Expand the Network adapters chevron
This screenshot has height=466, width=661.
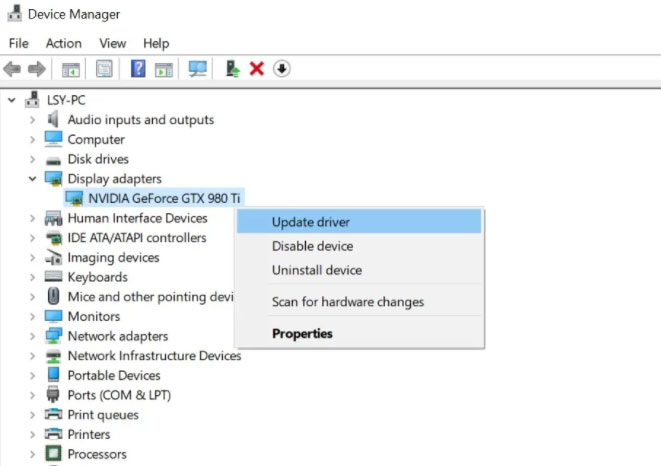32,336
